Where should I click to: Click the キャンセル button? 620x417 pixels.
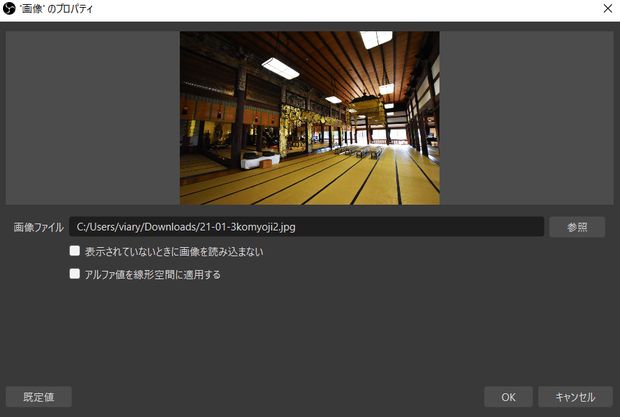pos(575,397)
